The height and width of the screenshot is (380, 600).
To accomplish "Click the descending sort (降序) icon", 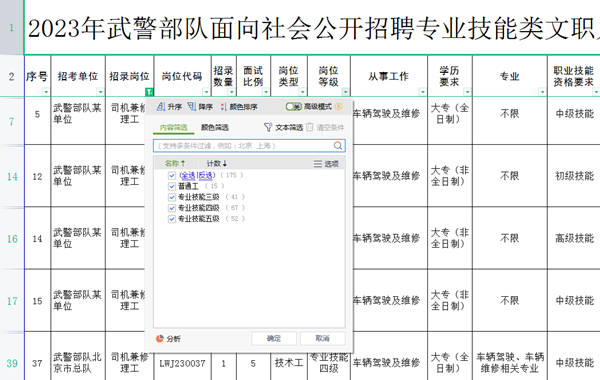I will [192, 107].
